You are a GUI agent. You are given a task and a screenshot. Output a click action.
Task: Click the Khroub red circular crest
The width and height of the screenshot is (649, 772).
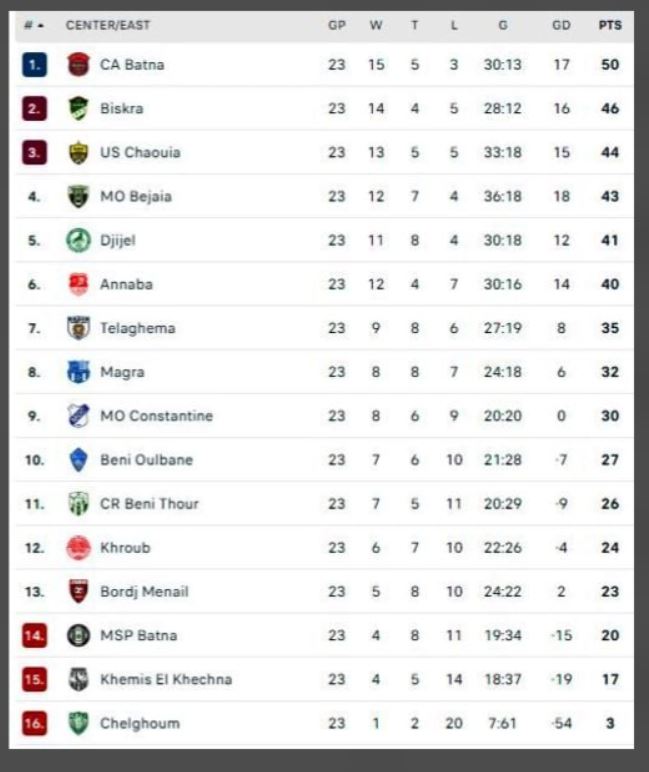click(x=78, y=548)
